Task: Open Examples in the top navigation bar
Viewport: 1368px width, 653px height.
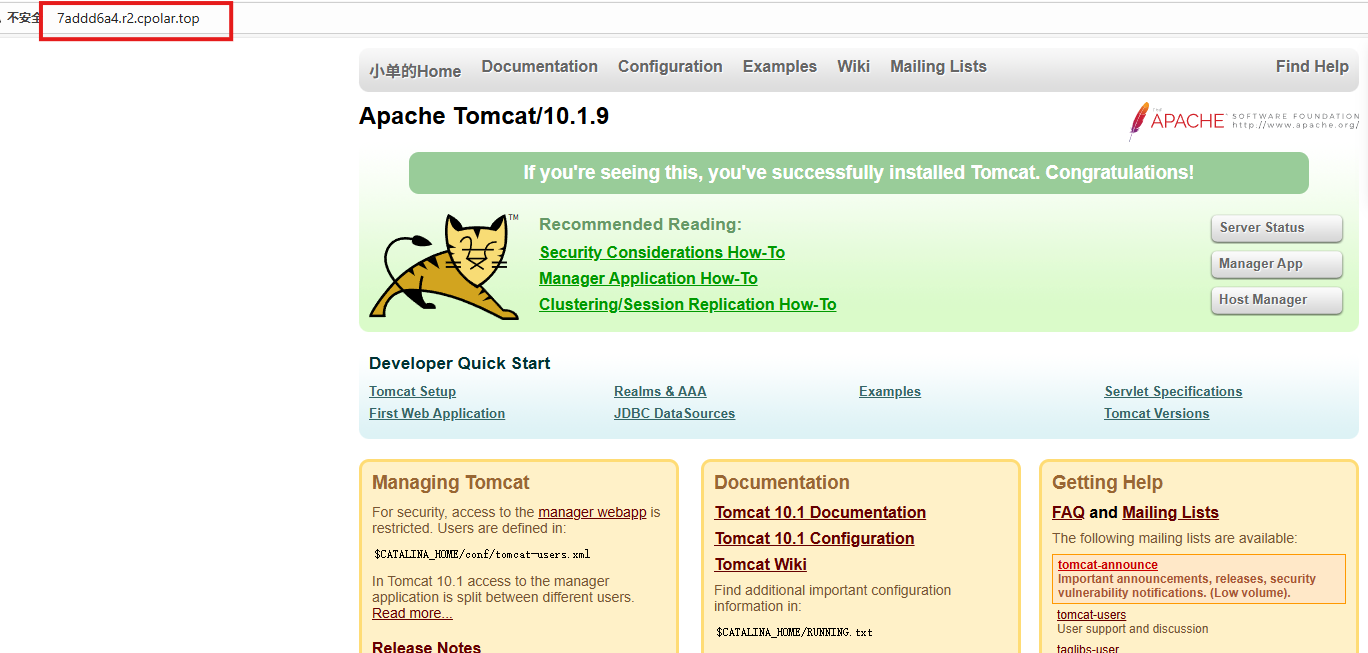Action: pyautogui.click(x=780, y=67)
